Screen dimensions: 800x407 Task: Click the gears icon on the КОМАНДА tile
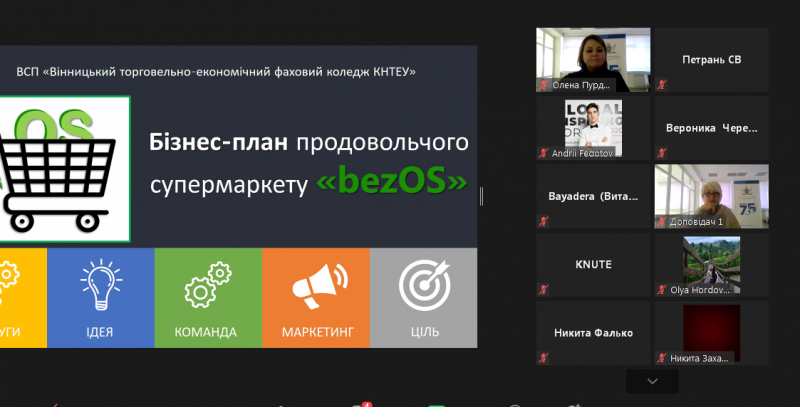tap(208, 285)
